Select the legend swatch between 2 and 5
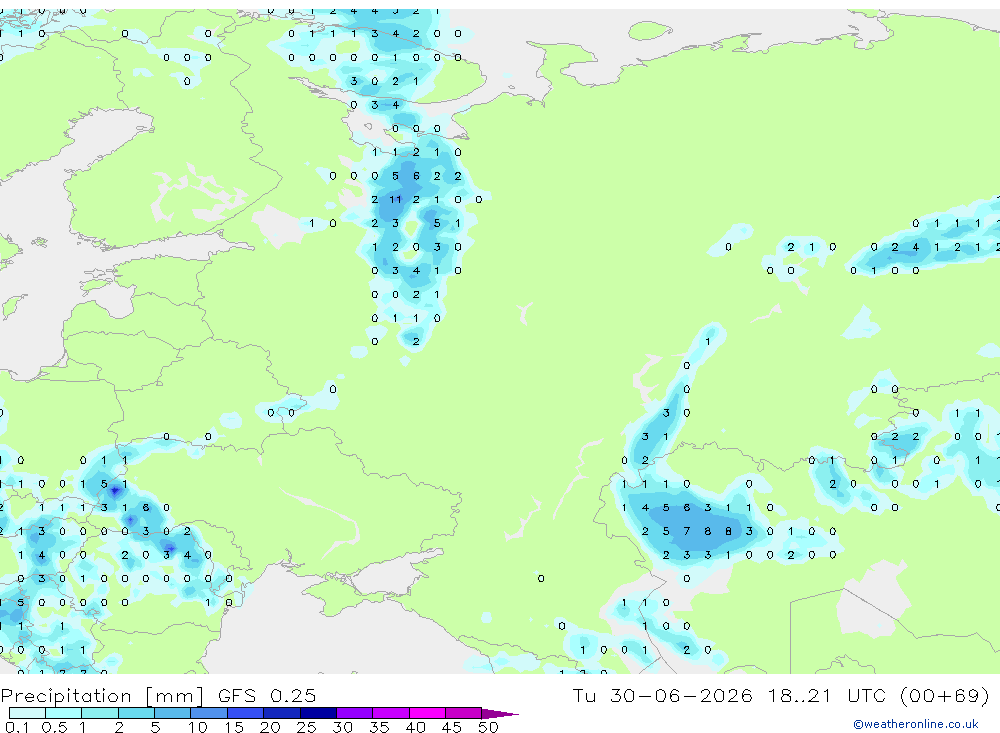Viewport: 1000px width, 733px height. pos(136,713)
